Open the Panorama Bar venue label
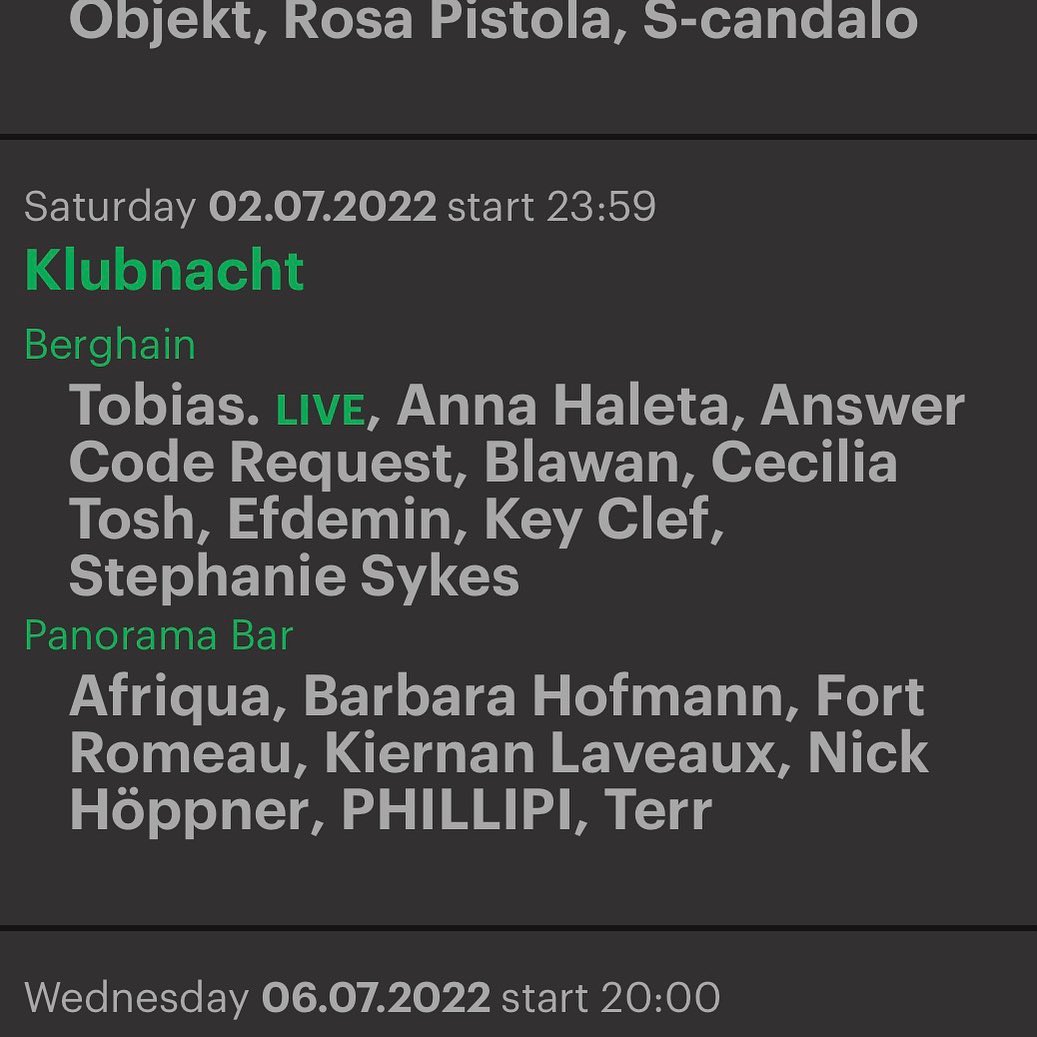Image resolution: width=1037 pixels, height=1037 pixels. (x=158, y=636)
